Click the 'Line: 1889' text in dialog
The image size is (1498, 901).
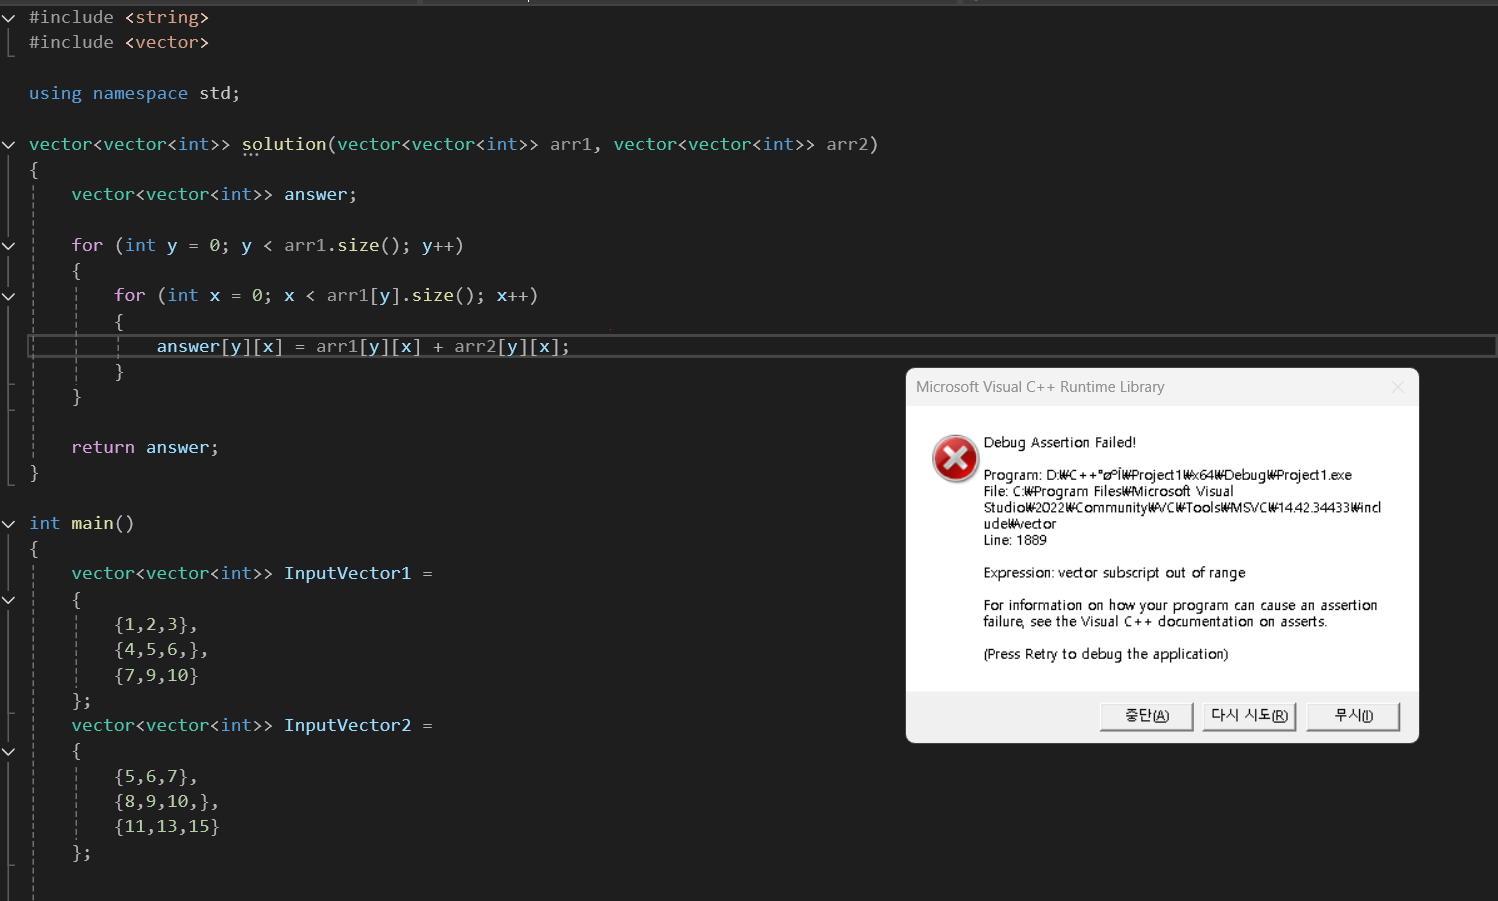(1015, 540)
